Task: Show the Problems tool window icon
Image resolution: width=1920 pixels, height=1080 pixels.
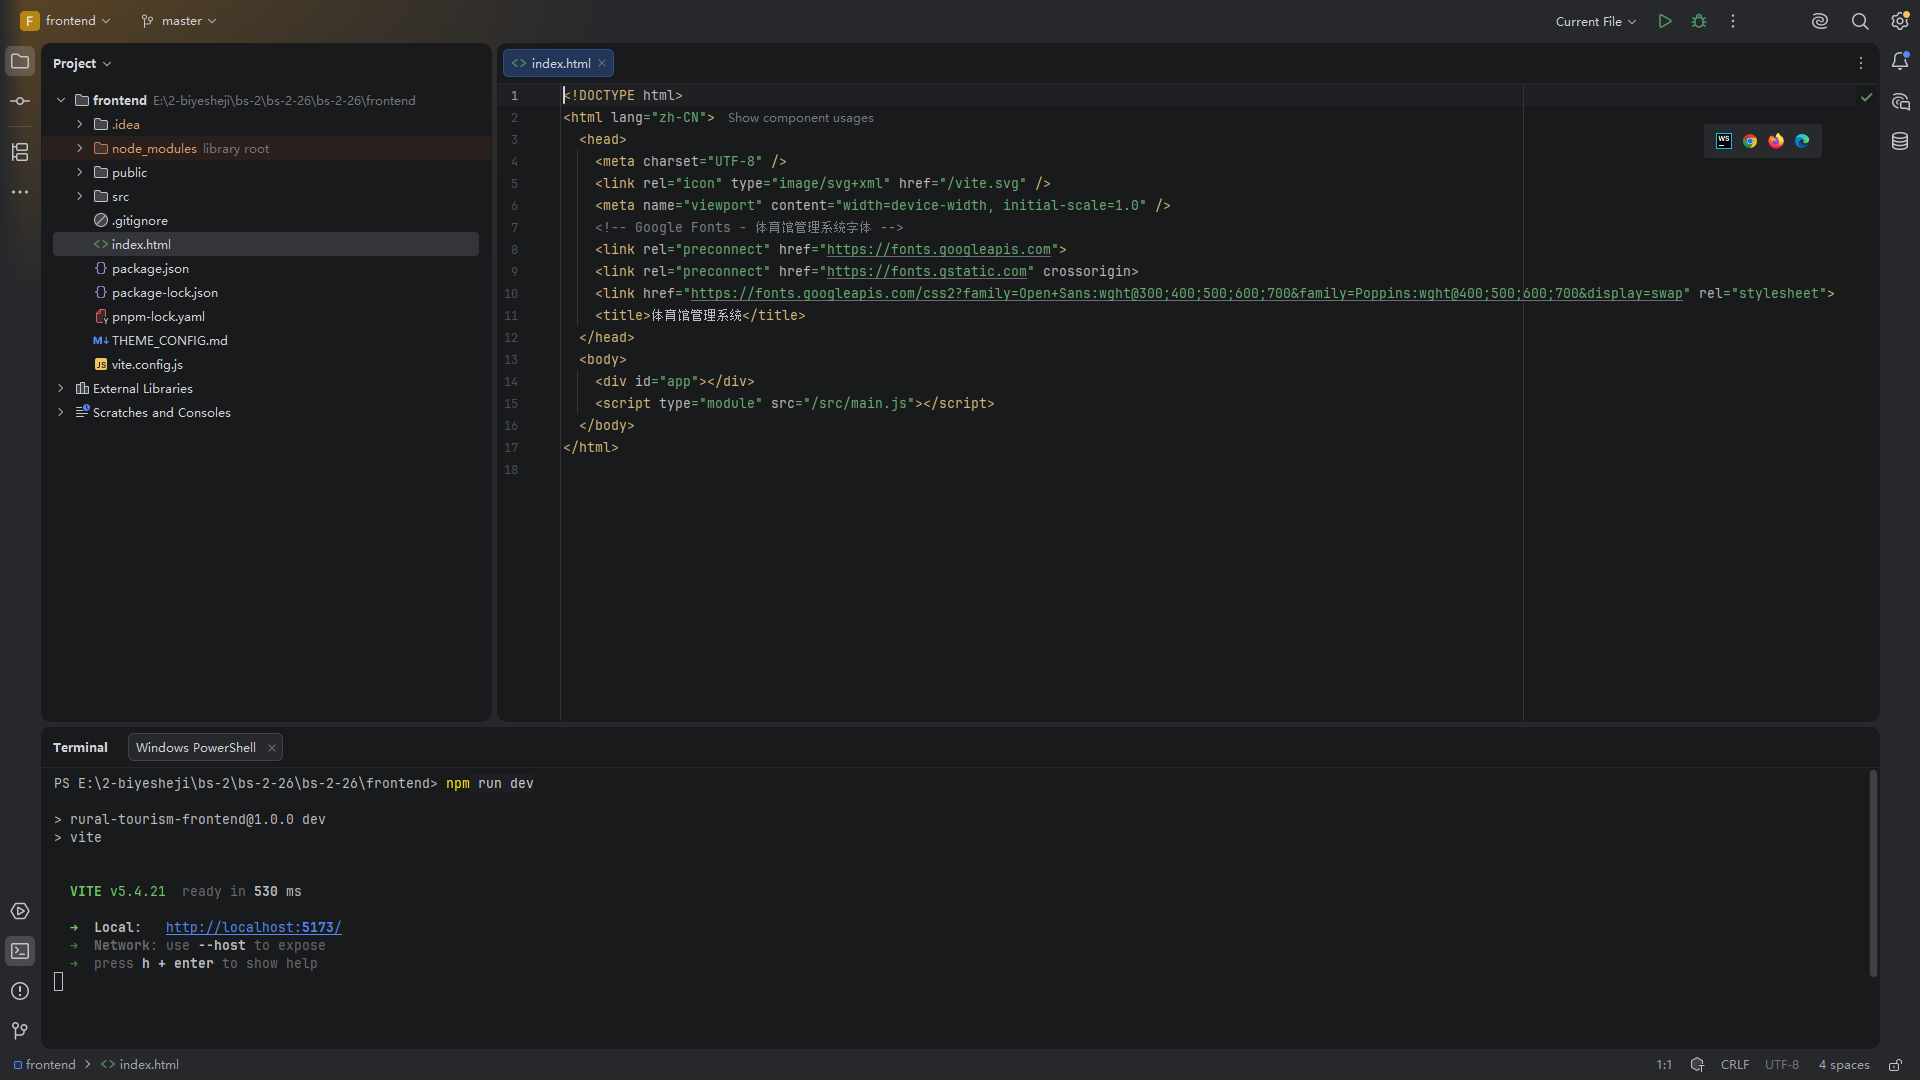Action: 20,991
